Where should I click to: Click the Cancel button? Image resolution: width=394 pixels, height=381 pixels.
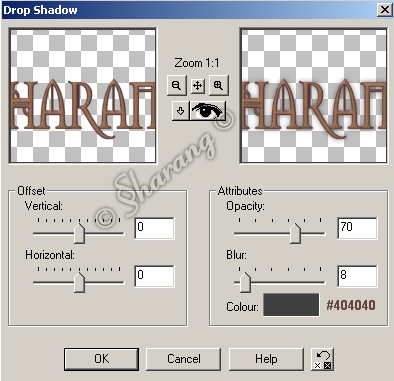click(x=184, y=359)
